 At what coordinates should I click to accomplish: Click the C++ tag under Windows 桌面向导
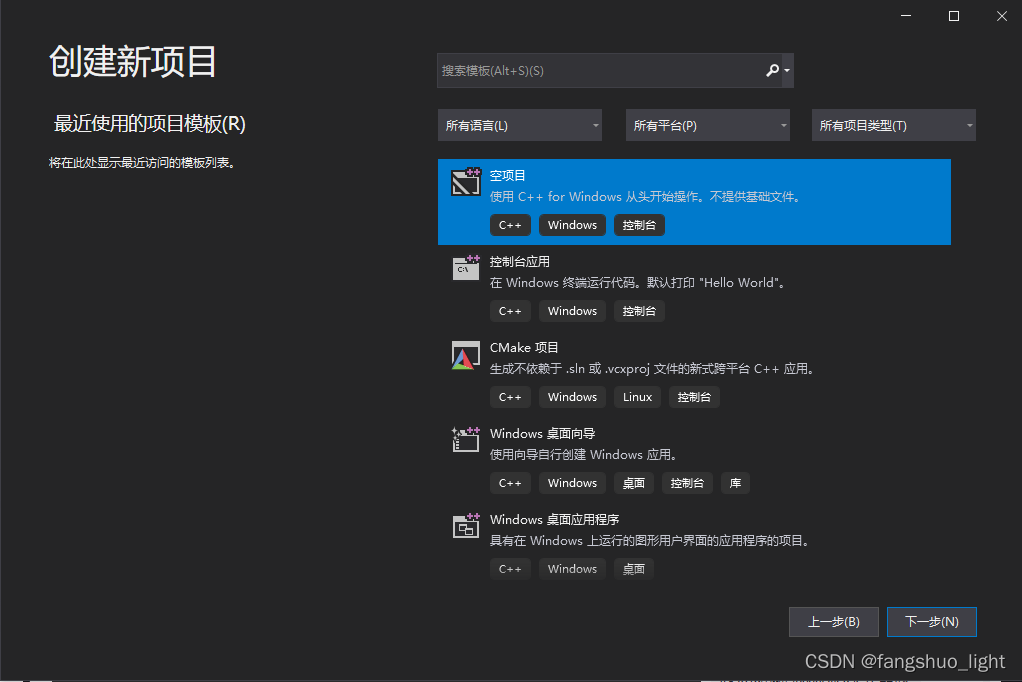tap(510, 483)
